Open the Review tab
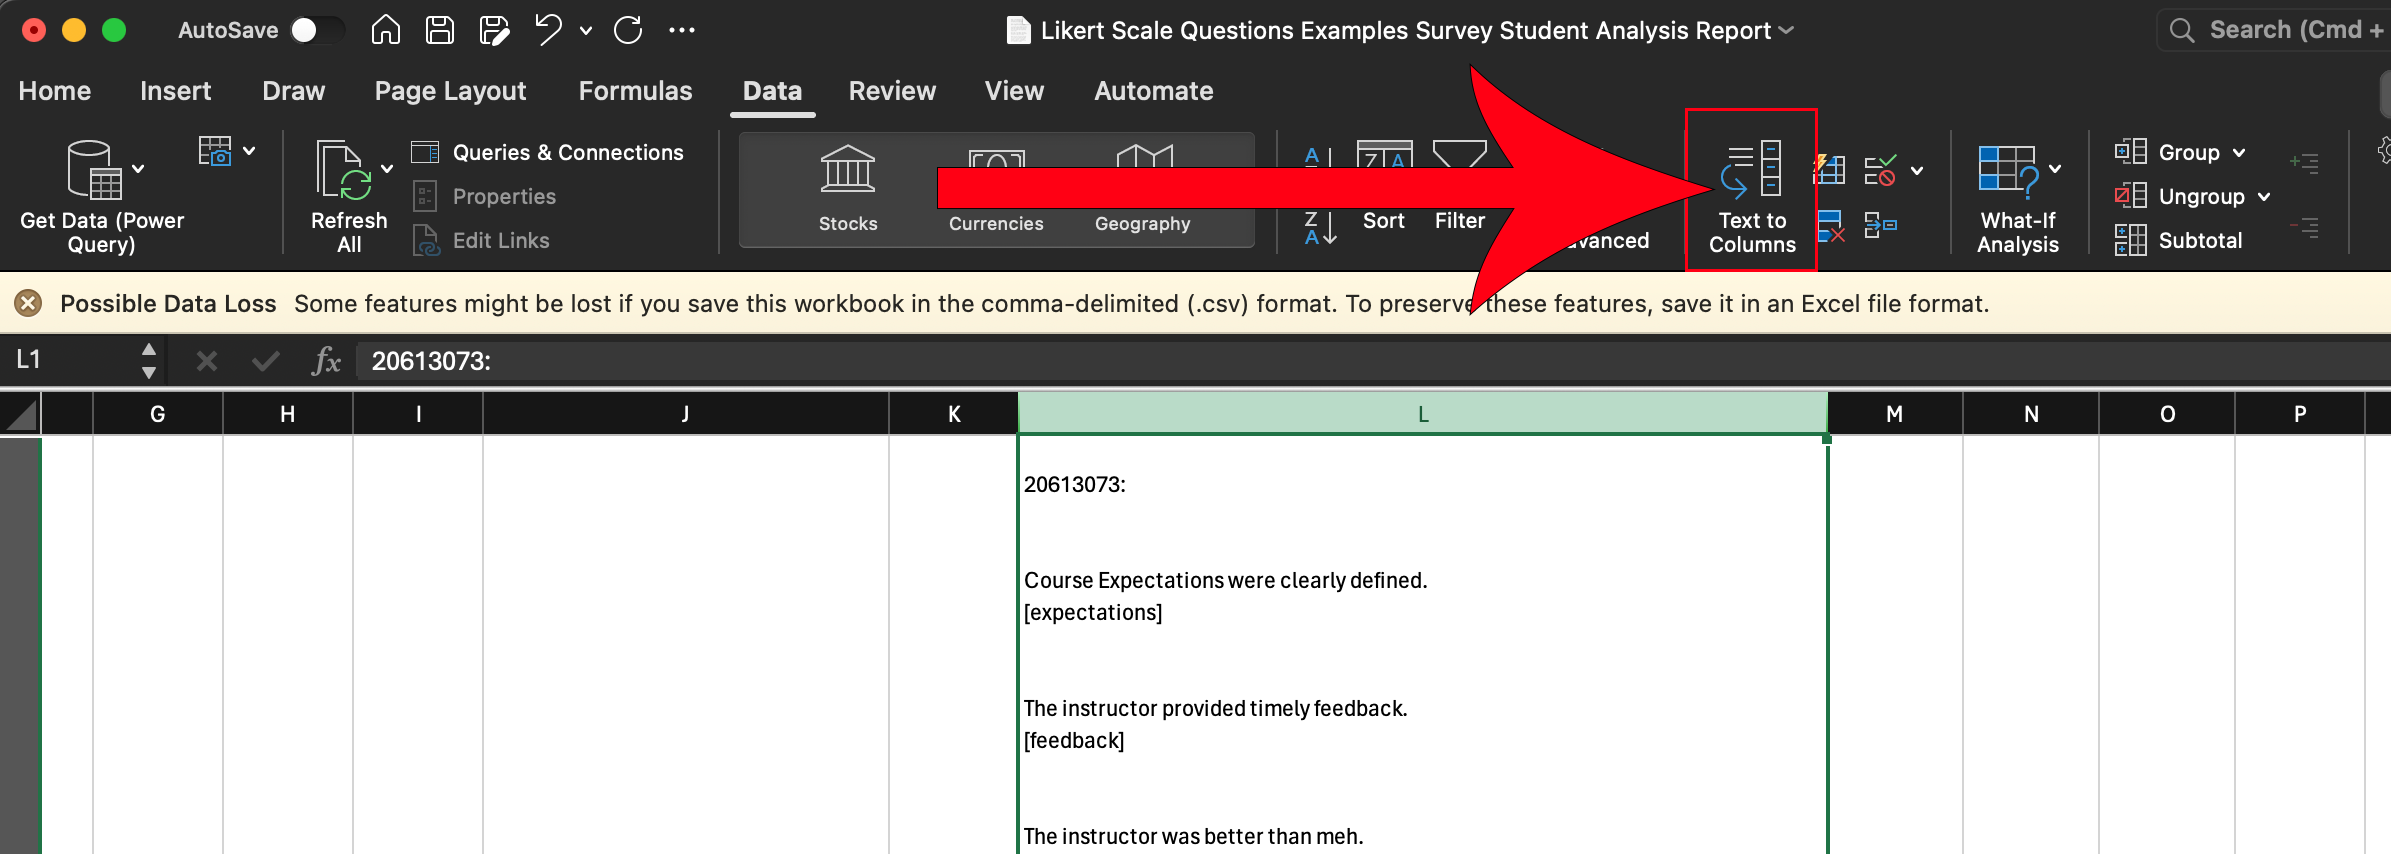Screen dimensions: 2391x854 click(892, 91)
